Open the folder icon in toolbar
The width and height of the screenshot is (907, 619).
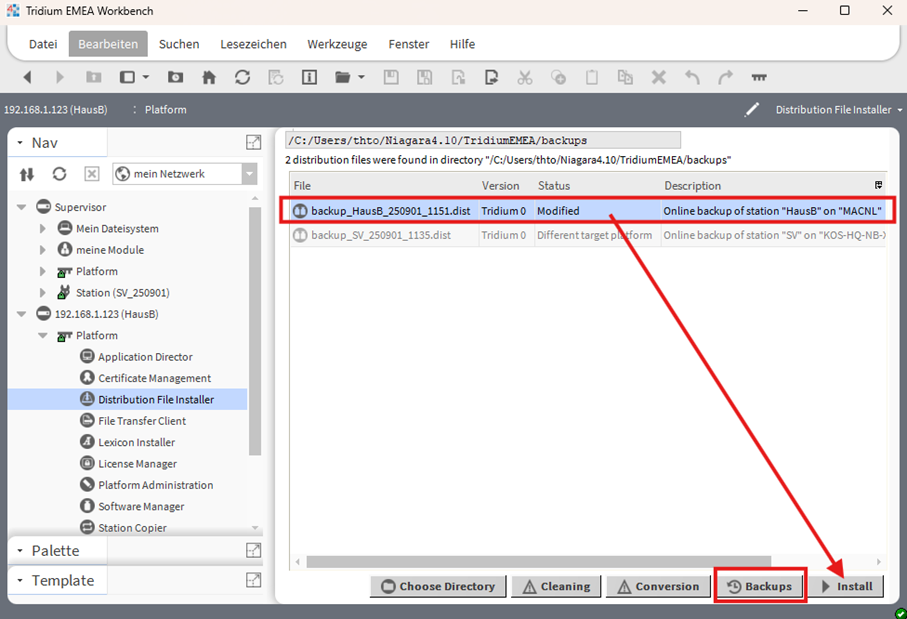tap(343, 78)
